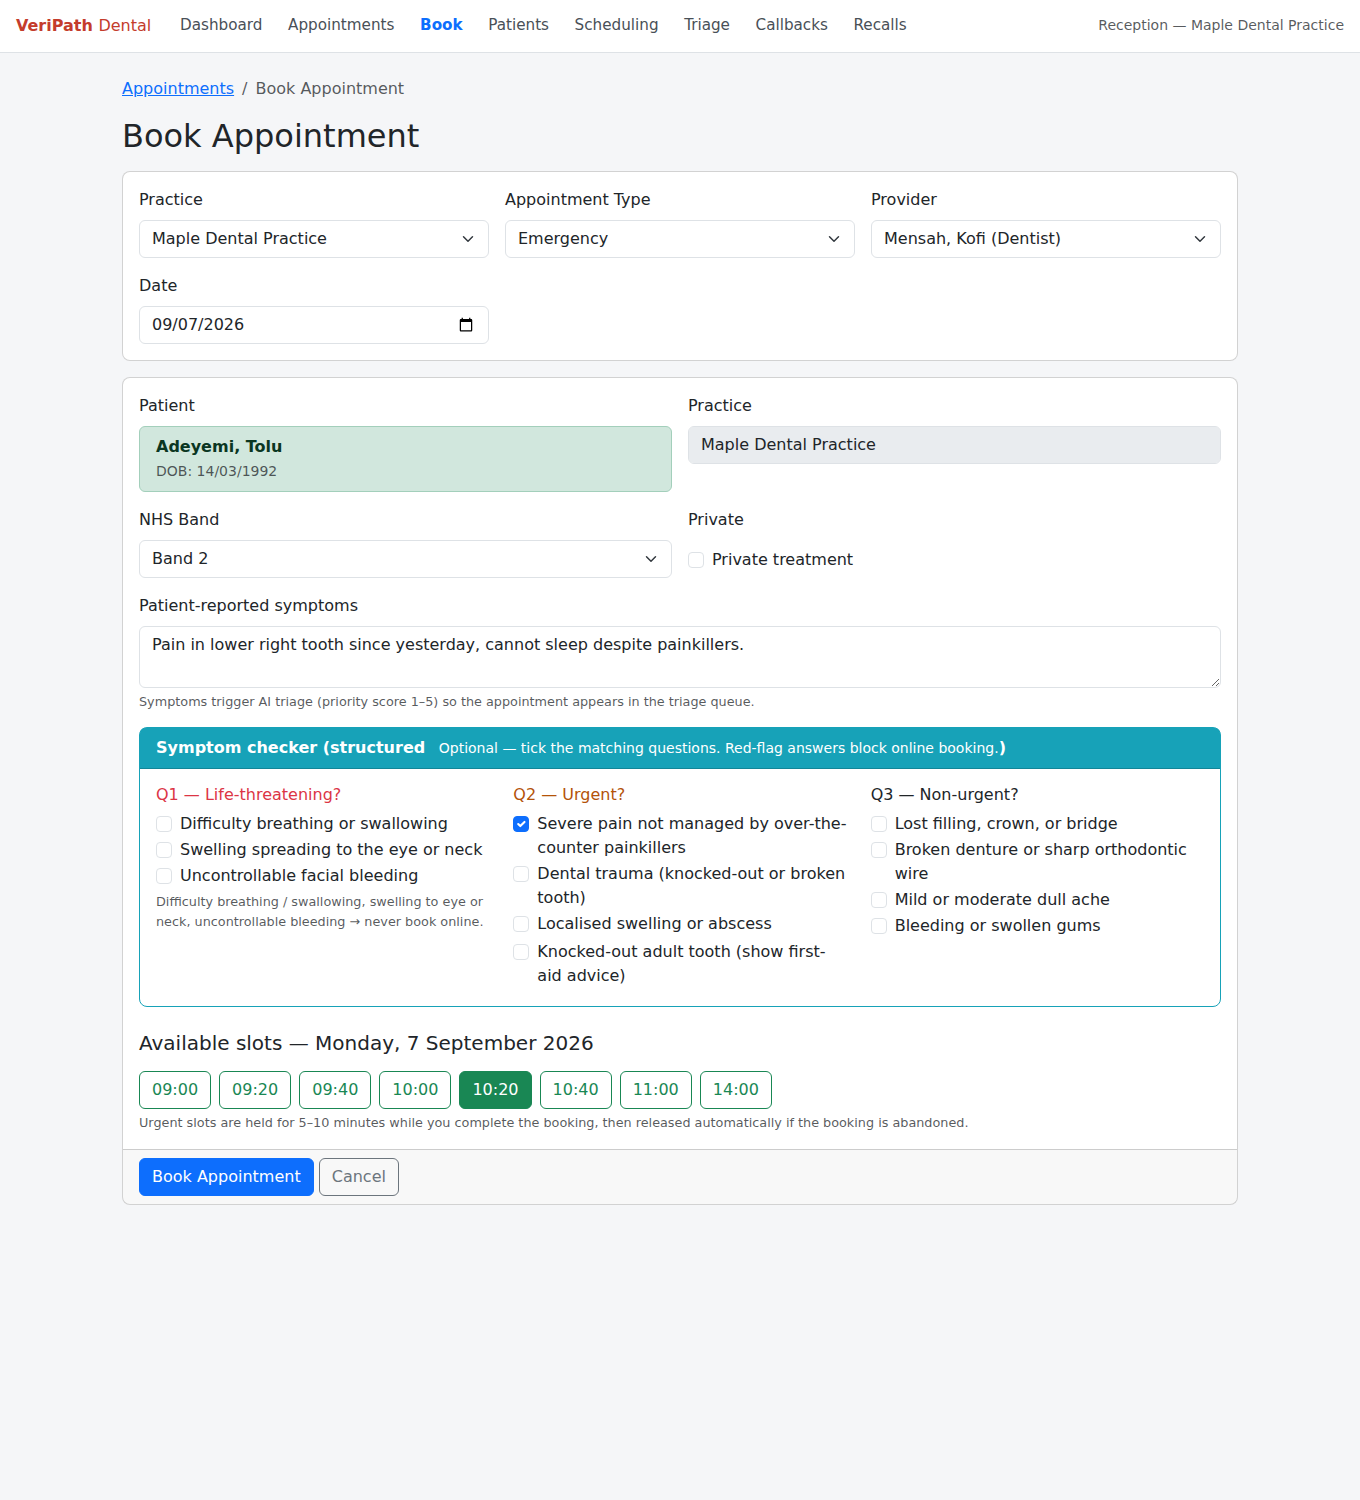Screen dimensions: 1360x1500
Task: Click the Date input field
Action: [314, 325]
